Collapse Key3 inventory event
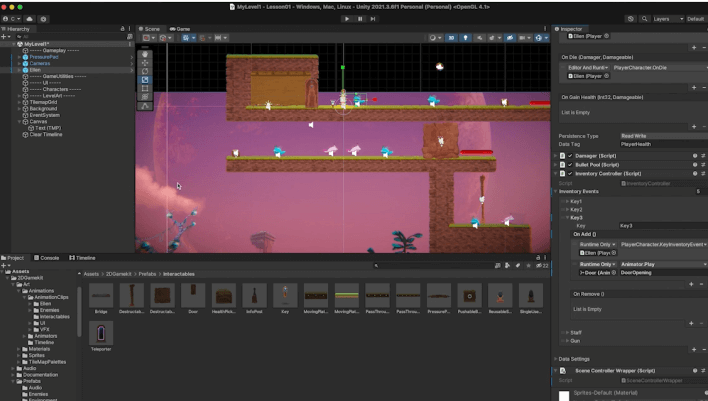Screen dimensions: 708x401 (567, 218)
